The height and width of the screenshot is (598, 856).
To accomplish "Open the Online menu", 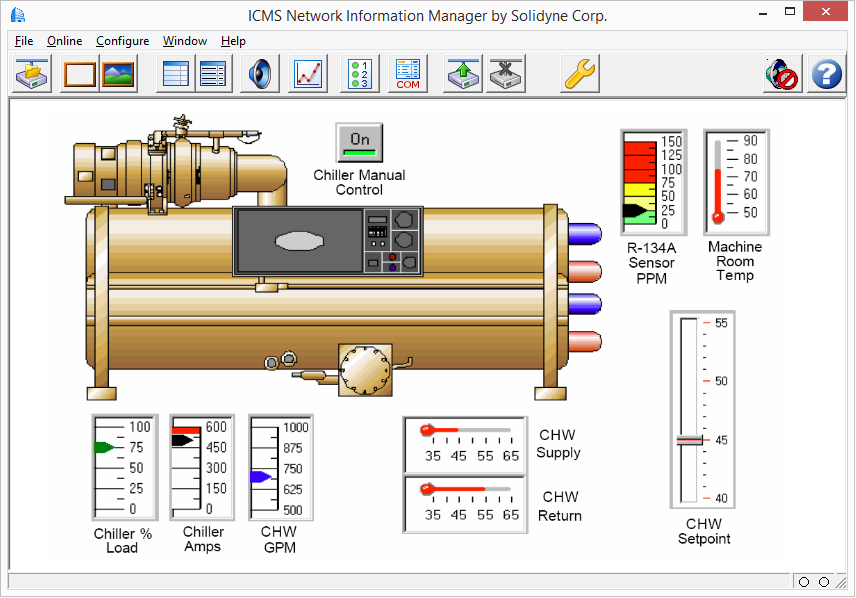I will (64, 41).
